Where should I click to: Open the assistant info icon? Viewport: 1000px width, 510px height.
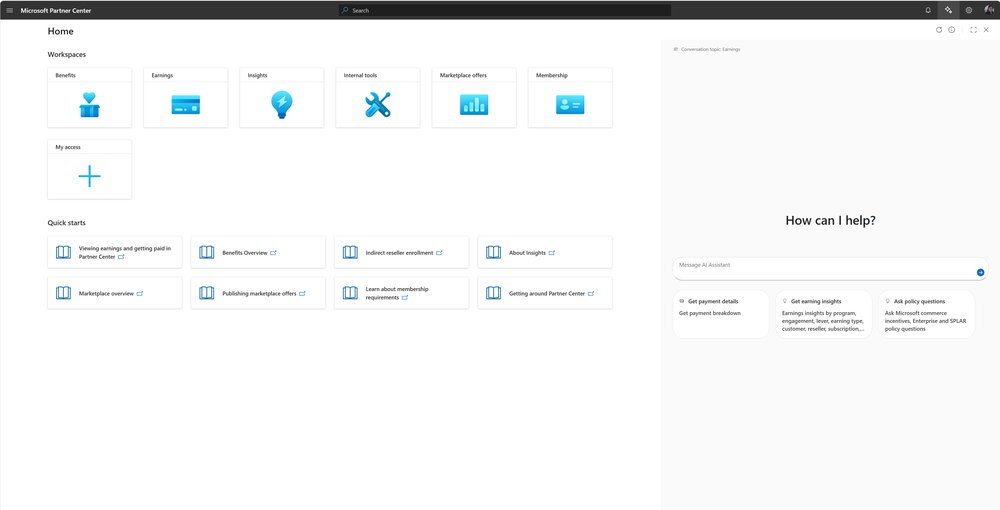click(x=952, y=30)
